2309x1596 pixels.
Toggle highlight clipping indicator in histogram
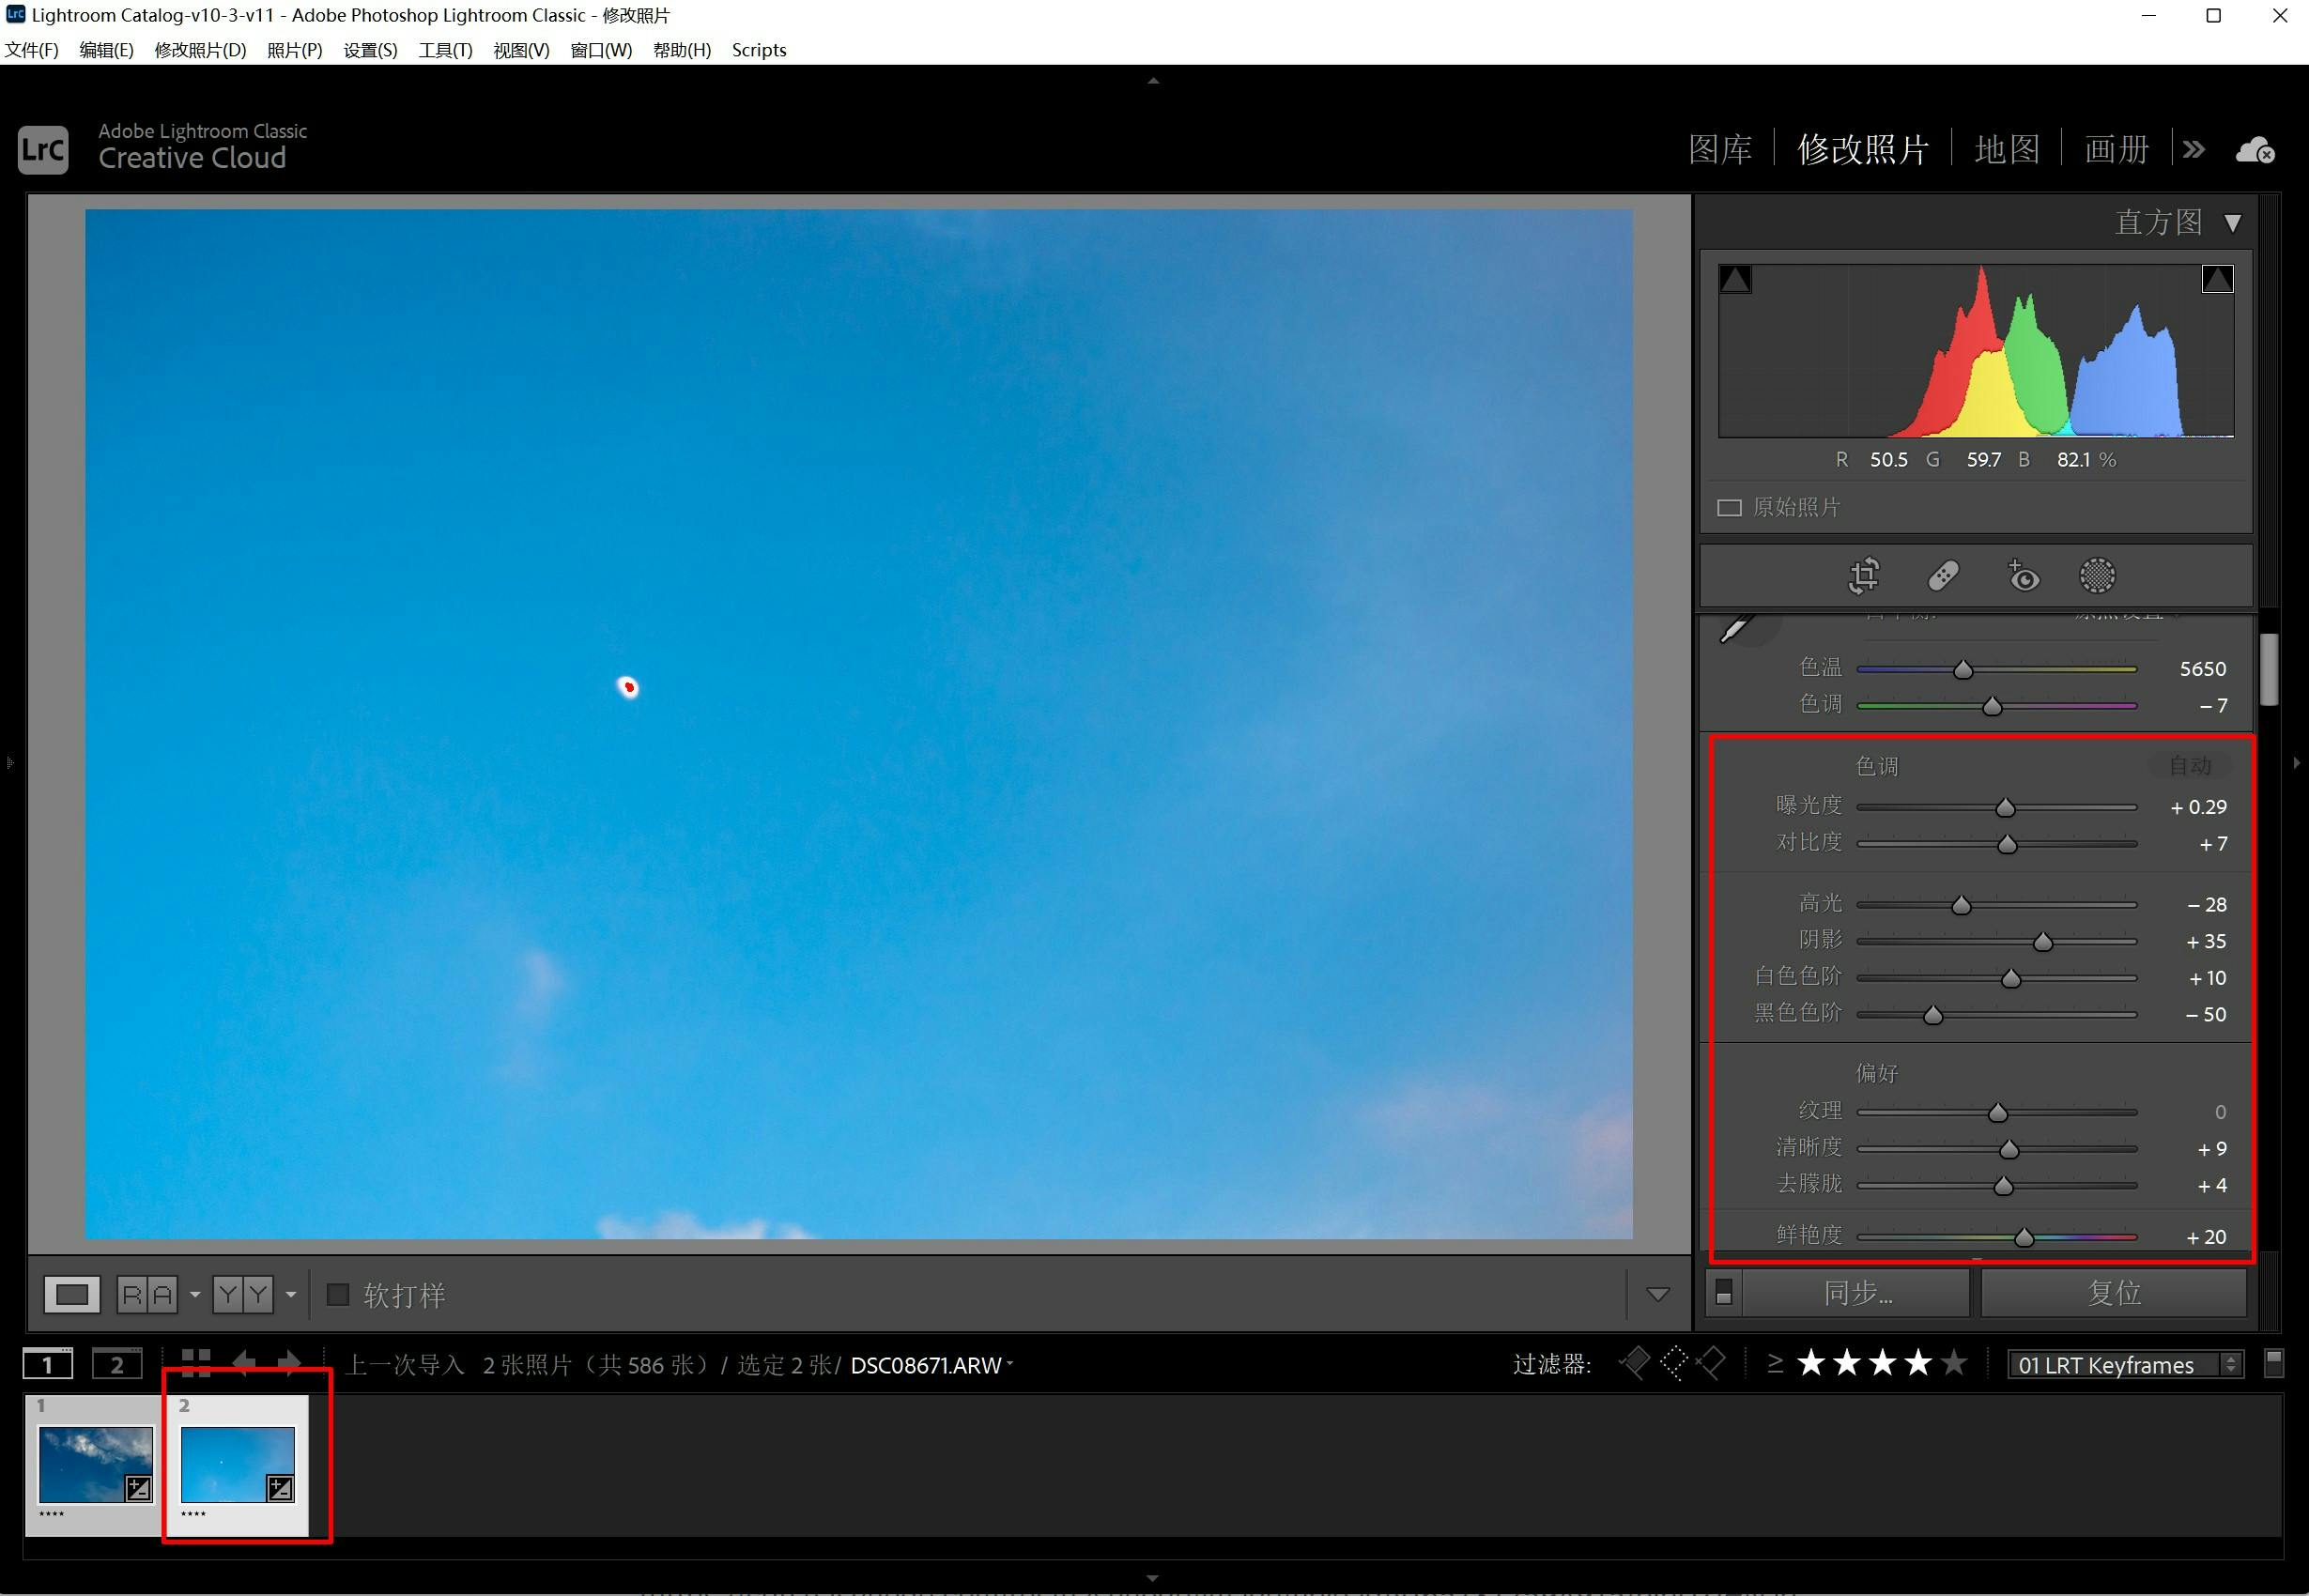2217,279
